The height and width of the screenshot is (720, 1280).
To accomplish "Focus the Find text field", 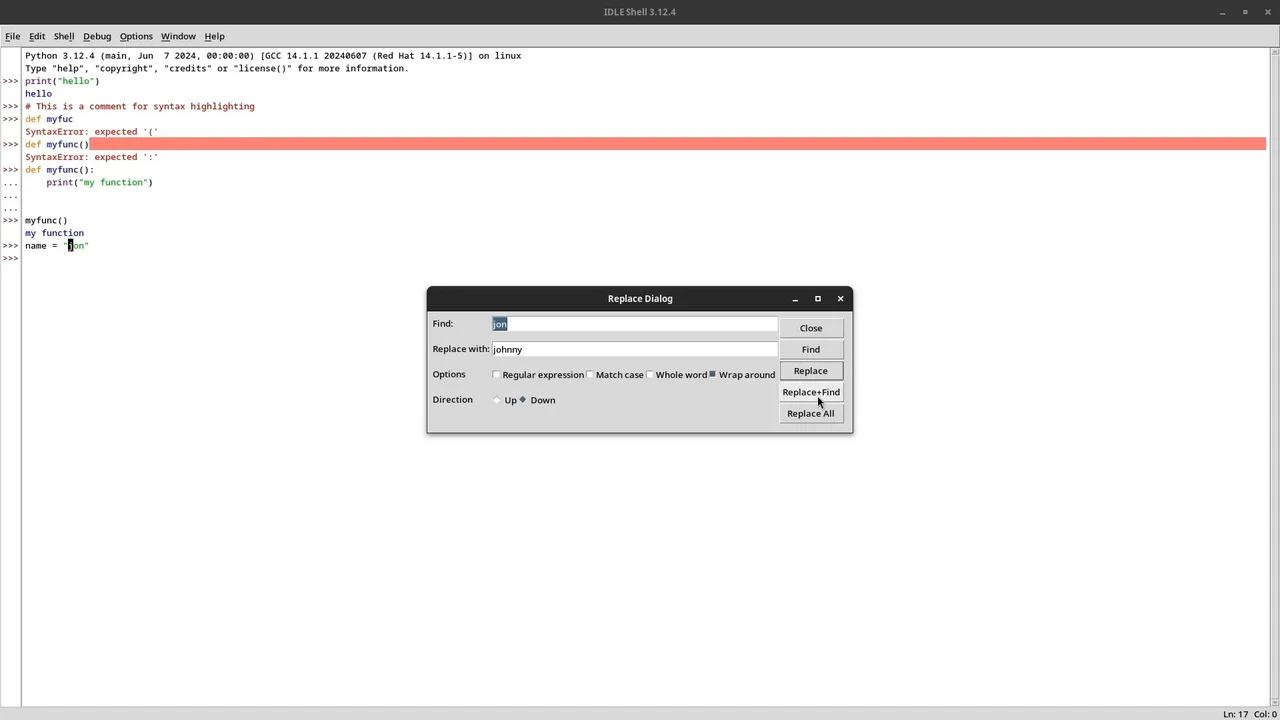I will (634, 324).
